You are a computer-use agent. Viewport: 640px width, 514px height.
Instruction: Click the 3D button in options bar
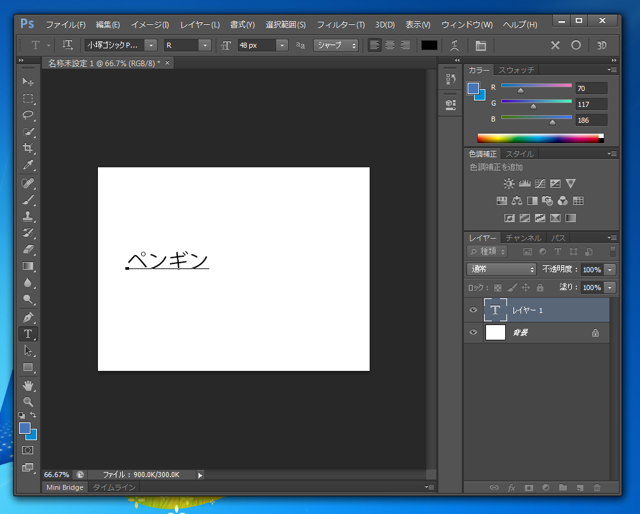click(601, 45)
